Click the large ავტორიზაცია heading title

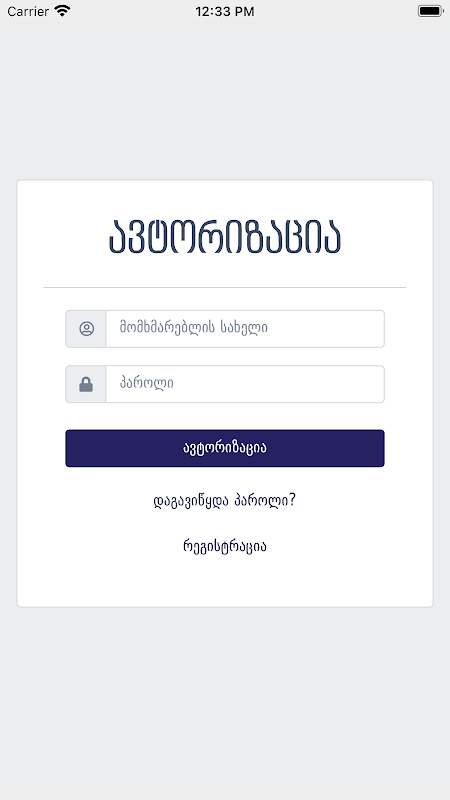pyautogui.click(x=224, y=238)
